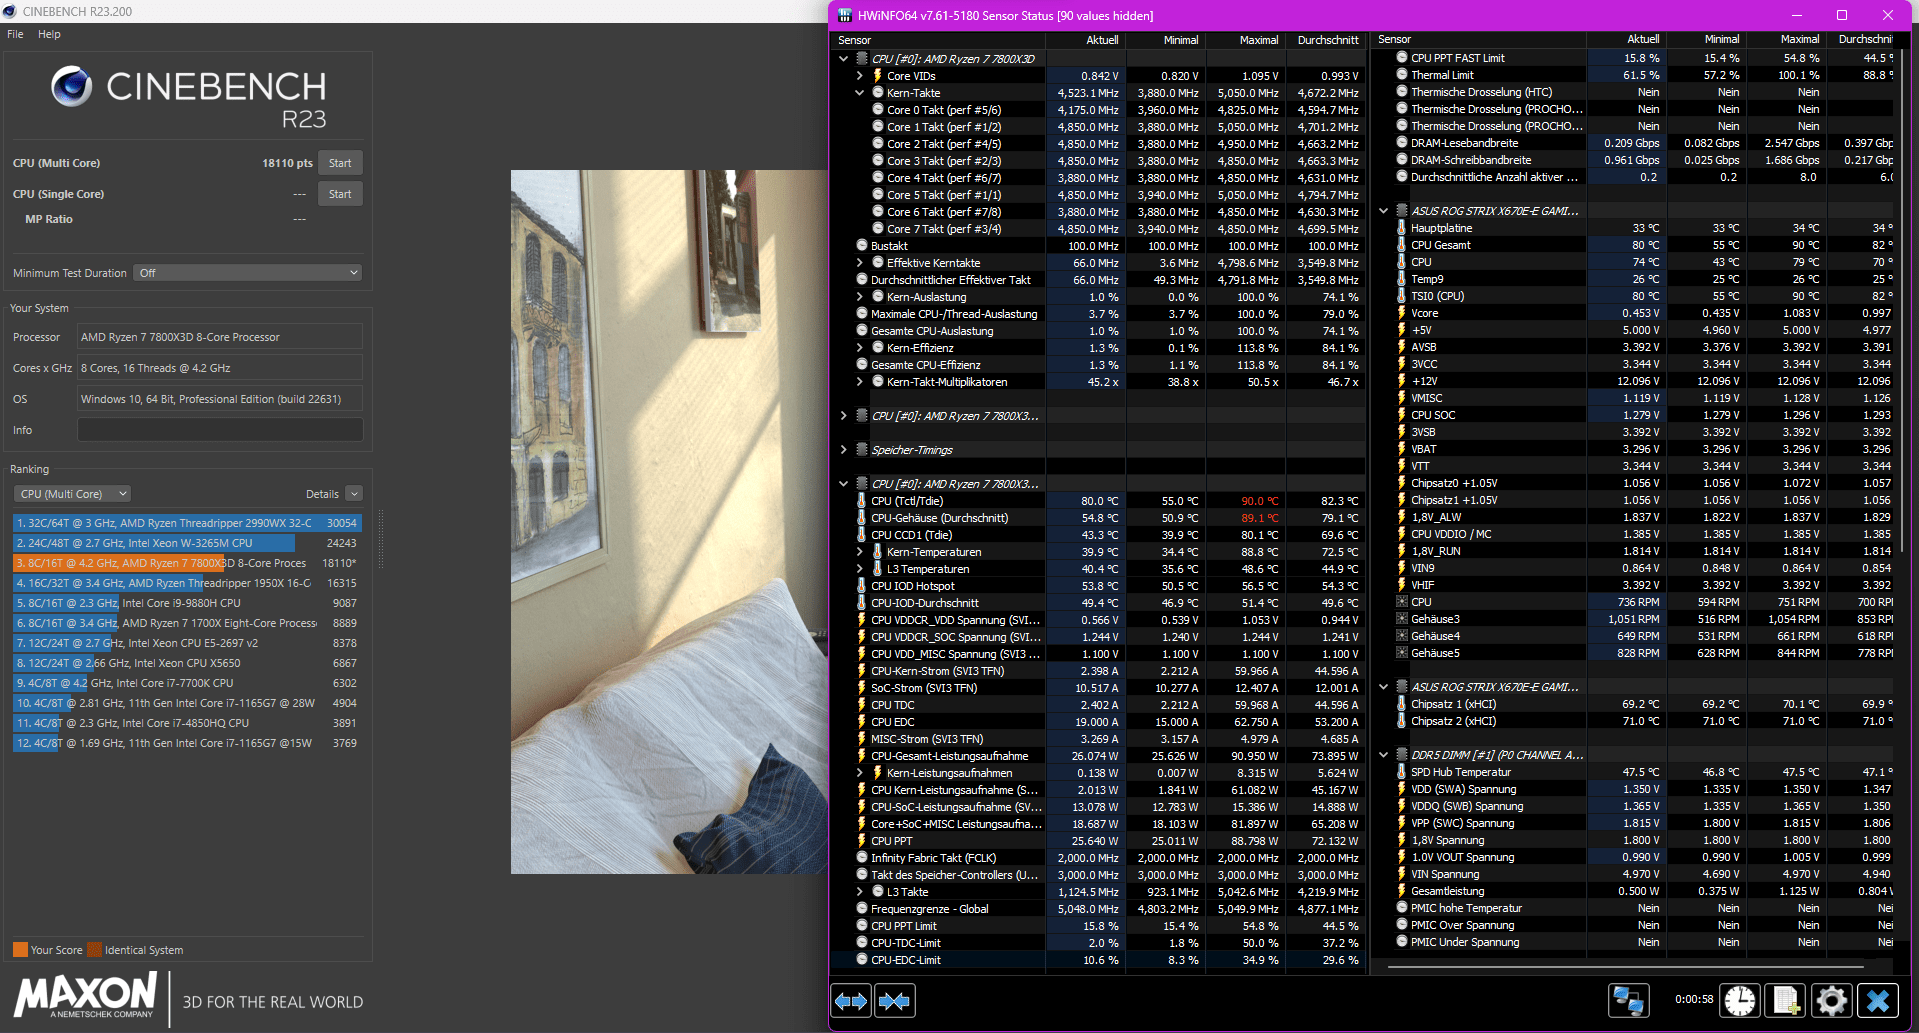Image resolution: width=1919 pixels, height=1033 pixels.
Task: Click the clock icon of 'Bustakt' row
Action: point(862,246)
